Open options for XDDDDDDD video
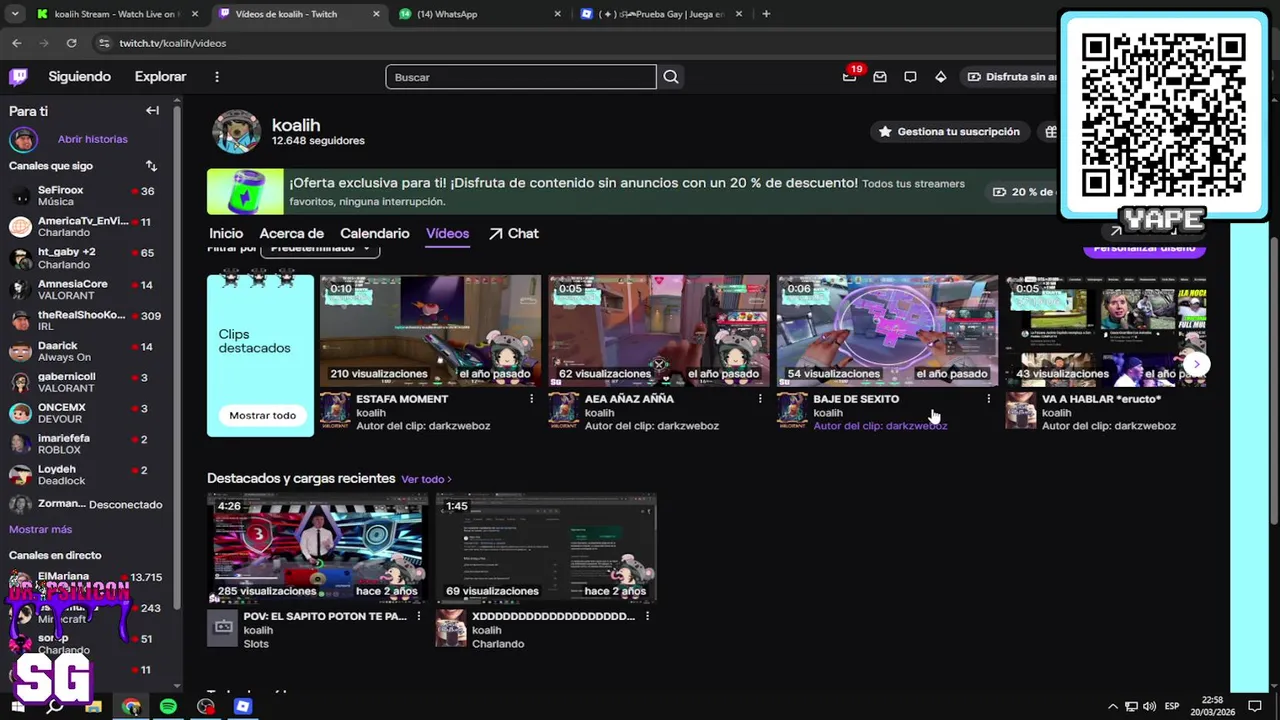The height and width of the screenshot is (720, 1280). click(x=647, y=616)
